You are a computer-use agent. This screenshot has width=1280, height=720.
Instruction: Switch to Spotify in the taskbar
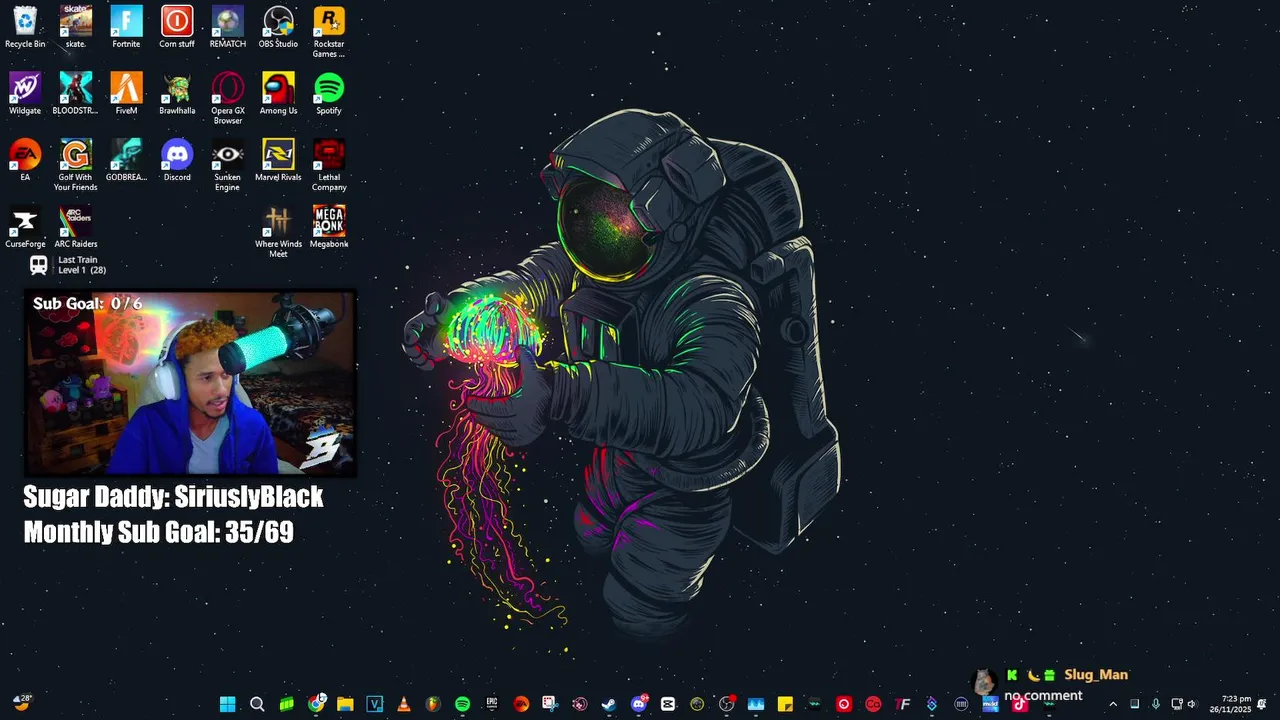point(462,704)
